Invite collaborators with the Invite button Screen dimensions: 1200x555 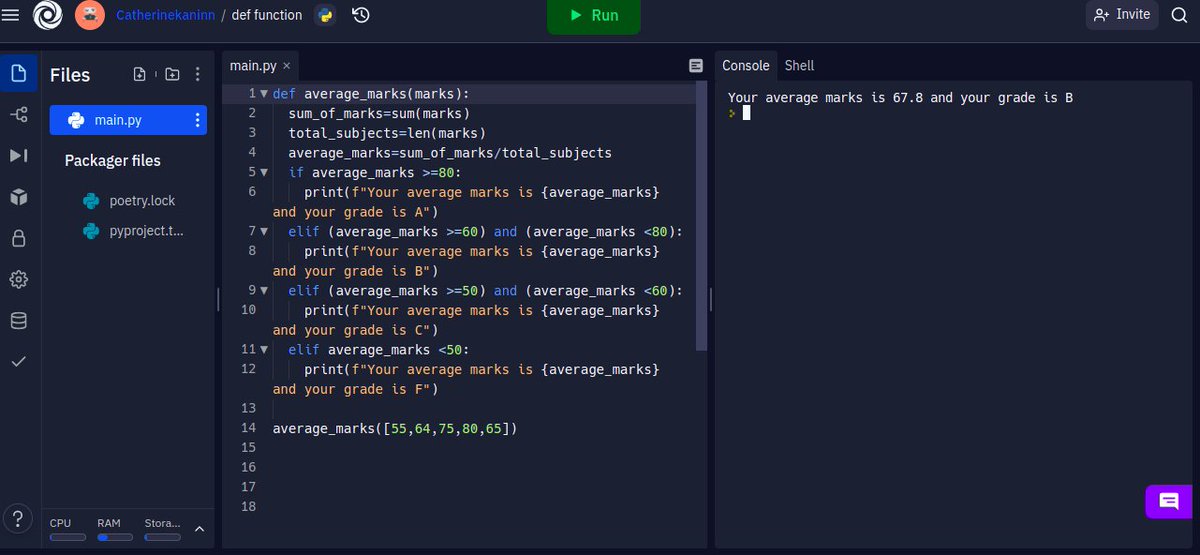coord(1121,15)
